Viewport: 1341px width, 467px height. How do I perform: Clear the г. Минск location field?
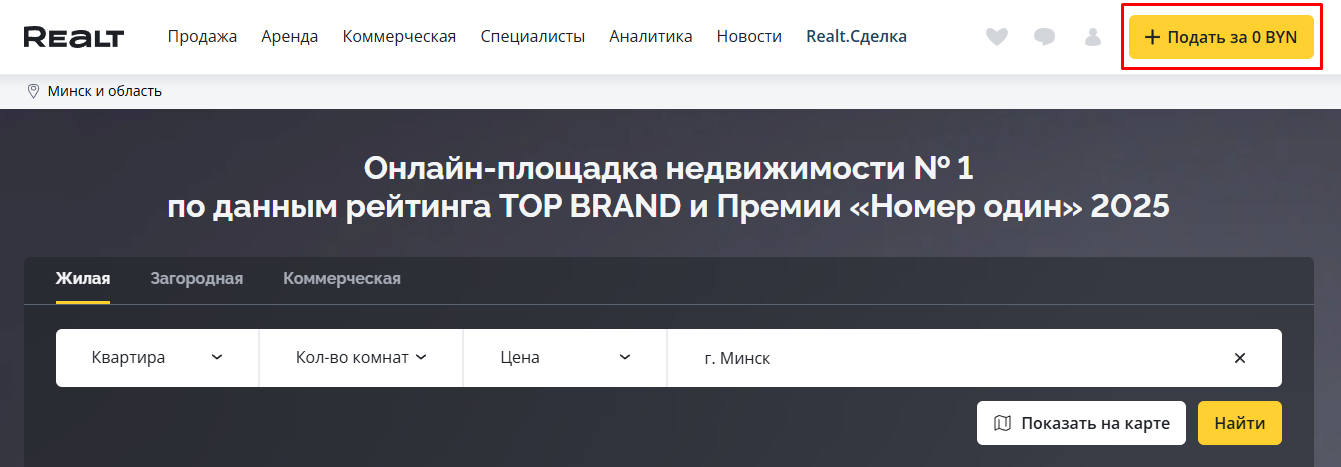point(1239,358)
